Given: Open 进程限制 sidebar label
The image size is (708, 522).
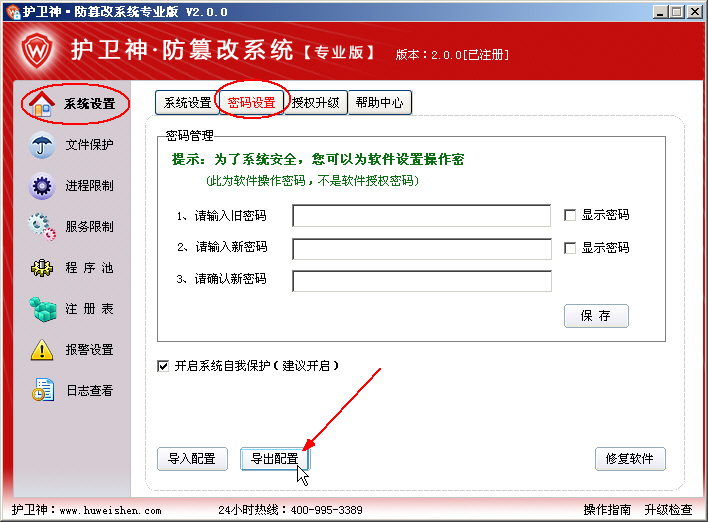Looking at the screenshot, I should (x=89, y=186).
